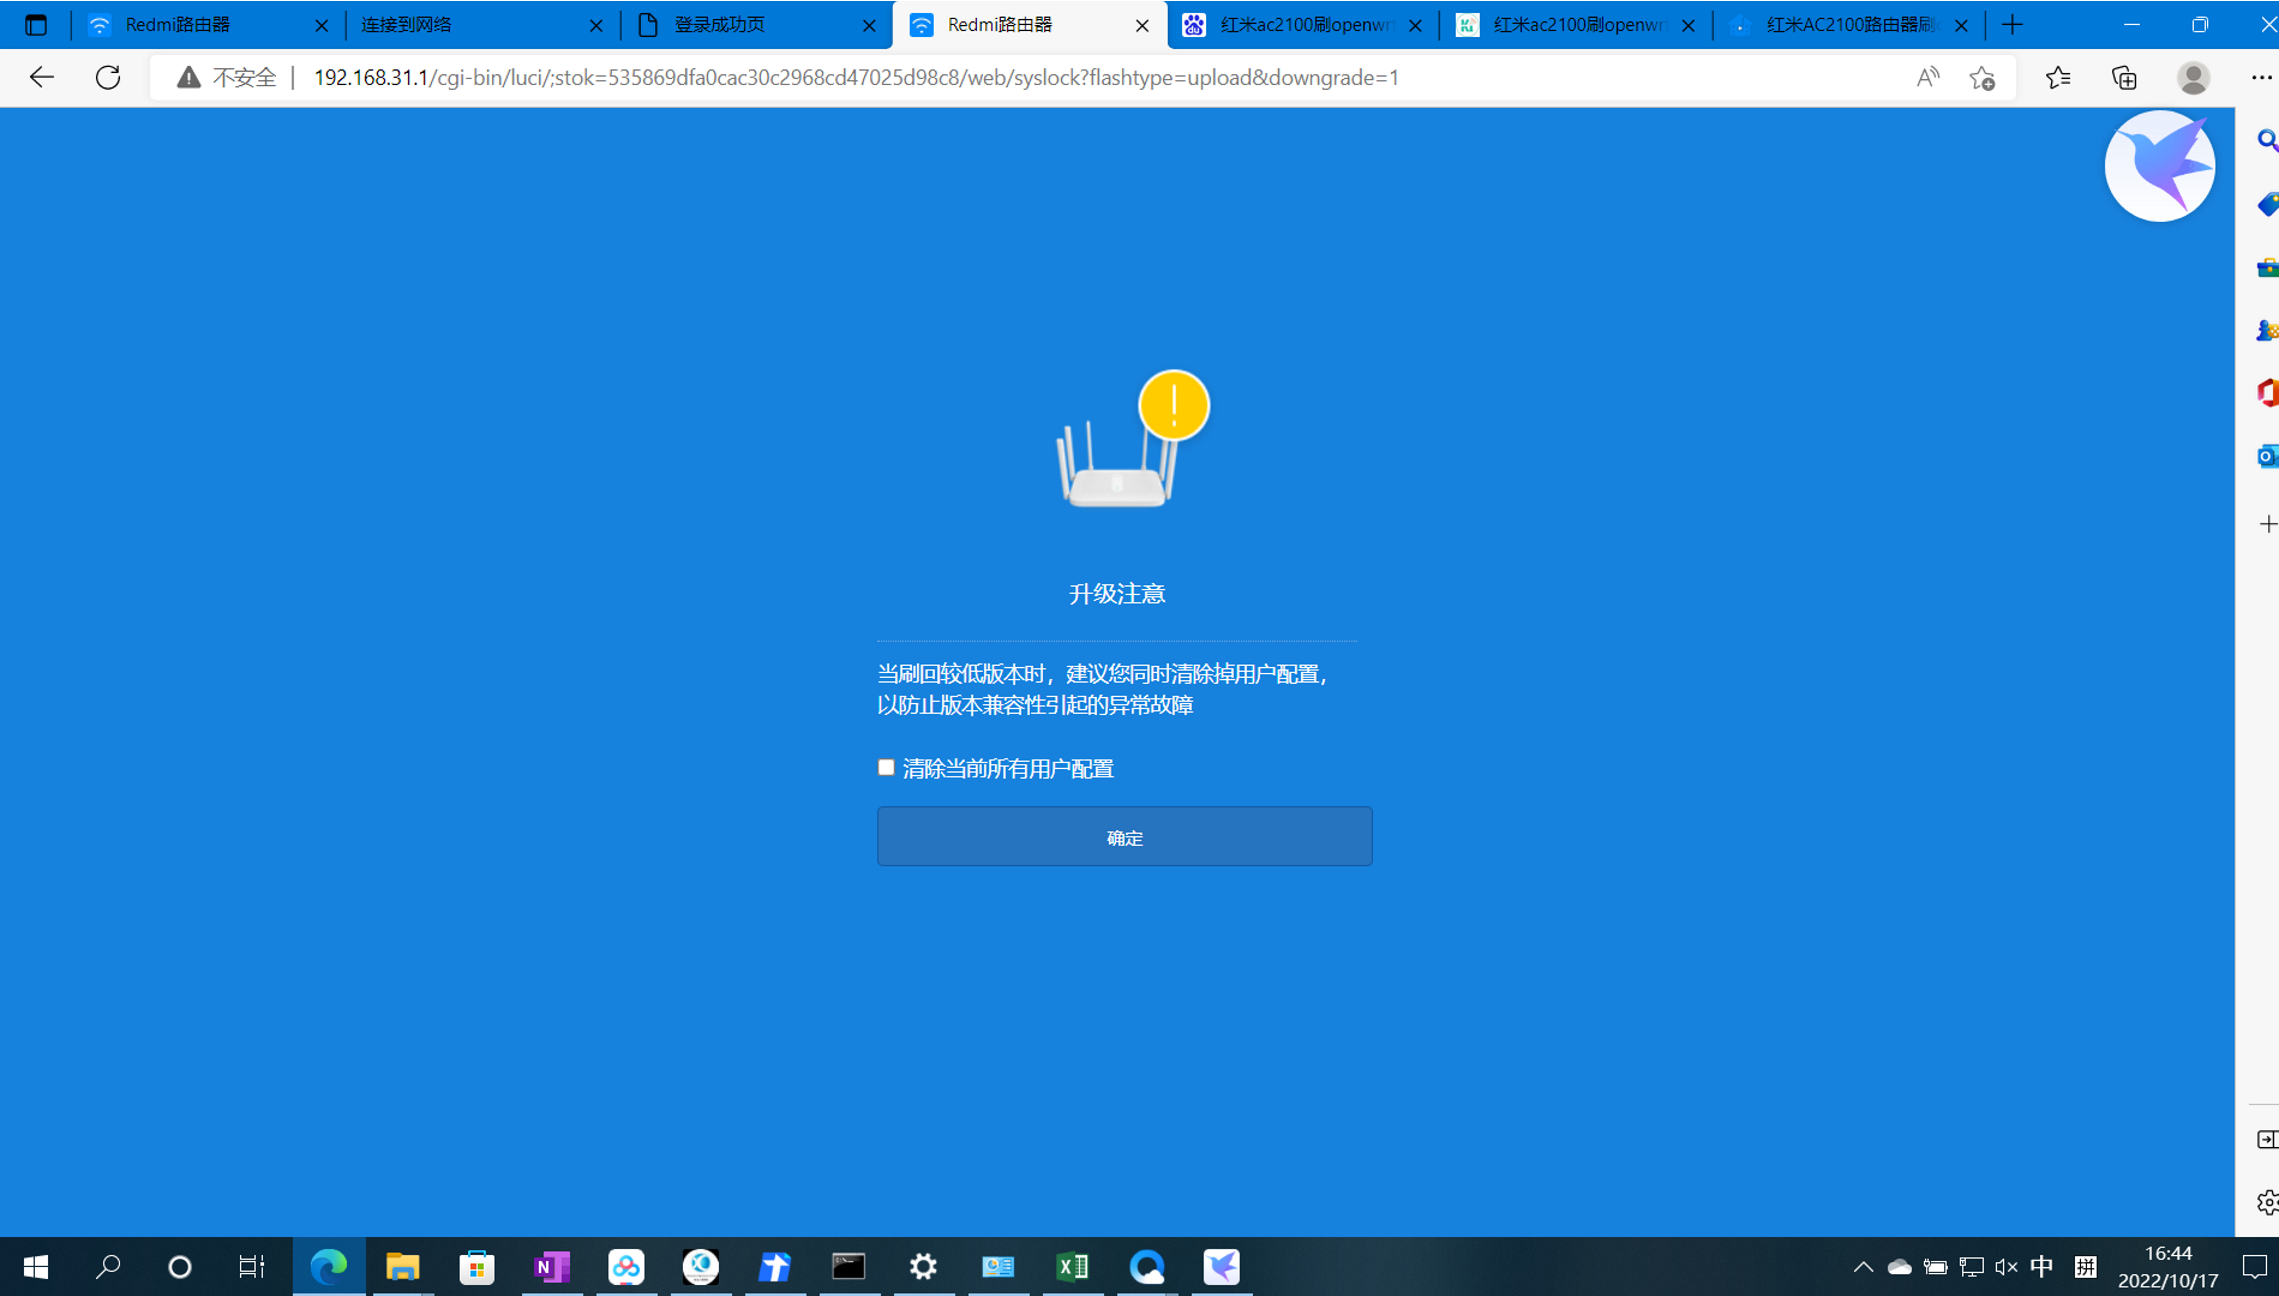The image size is (2279, 1296).
Task: Open the browser profile avatar
Action: pos(2193,77)
